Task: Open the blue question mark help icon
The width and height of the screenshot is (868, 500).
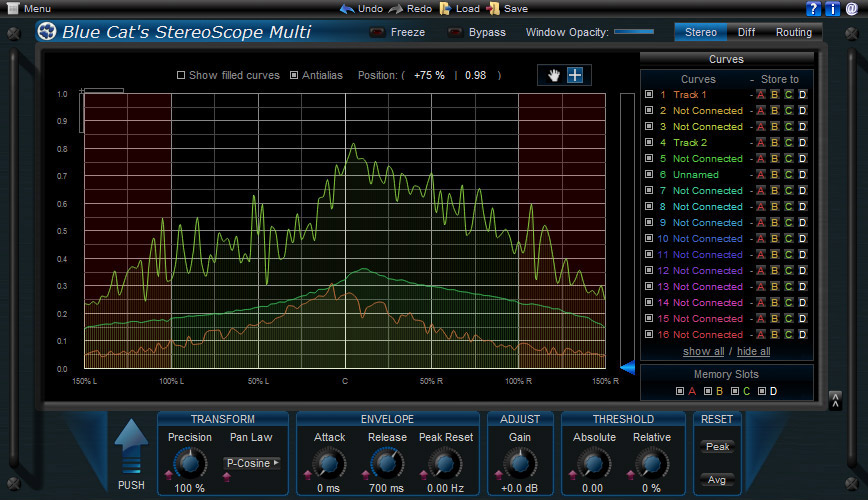Action: (x=813, y=8)
